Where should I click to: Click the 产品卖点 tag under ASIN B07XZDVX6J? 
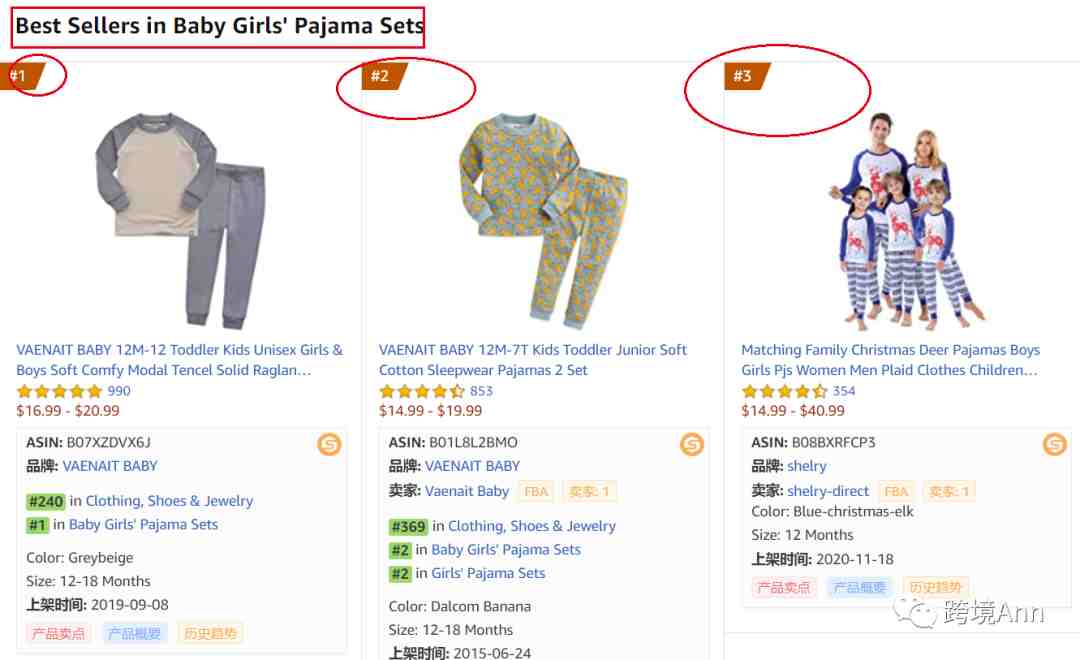(x=58, y=633)
